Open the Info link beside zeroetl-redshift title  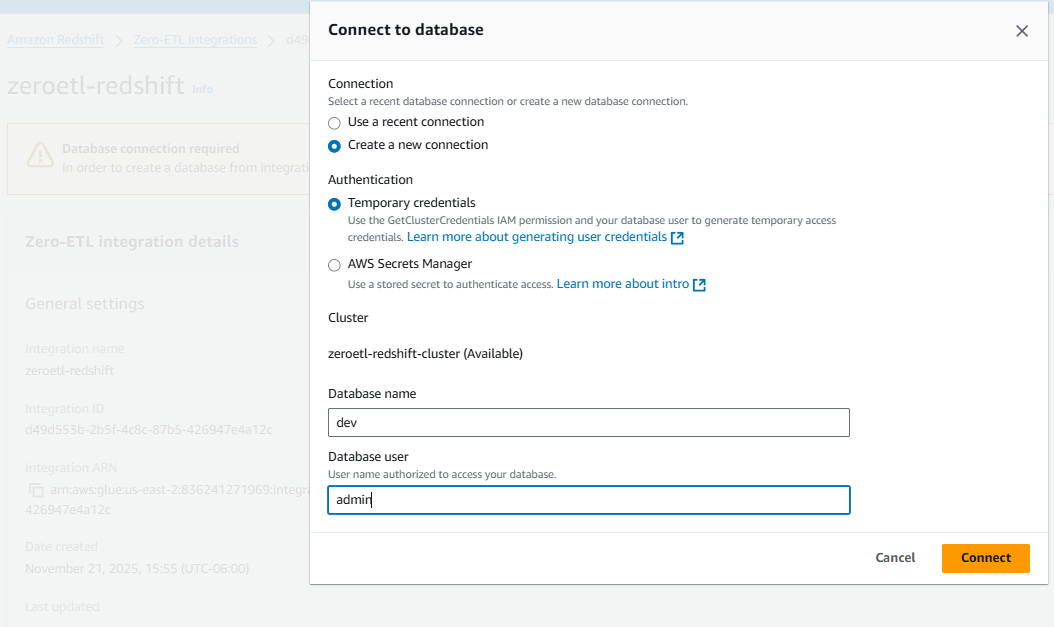click(x=202, y=89)
